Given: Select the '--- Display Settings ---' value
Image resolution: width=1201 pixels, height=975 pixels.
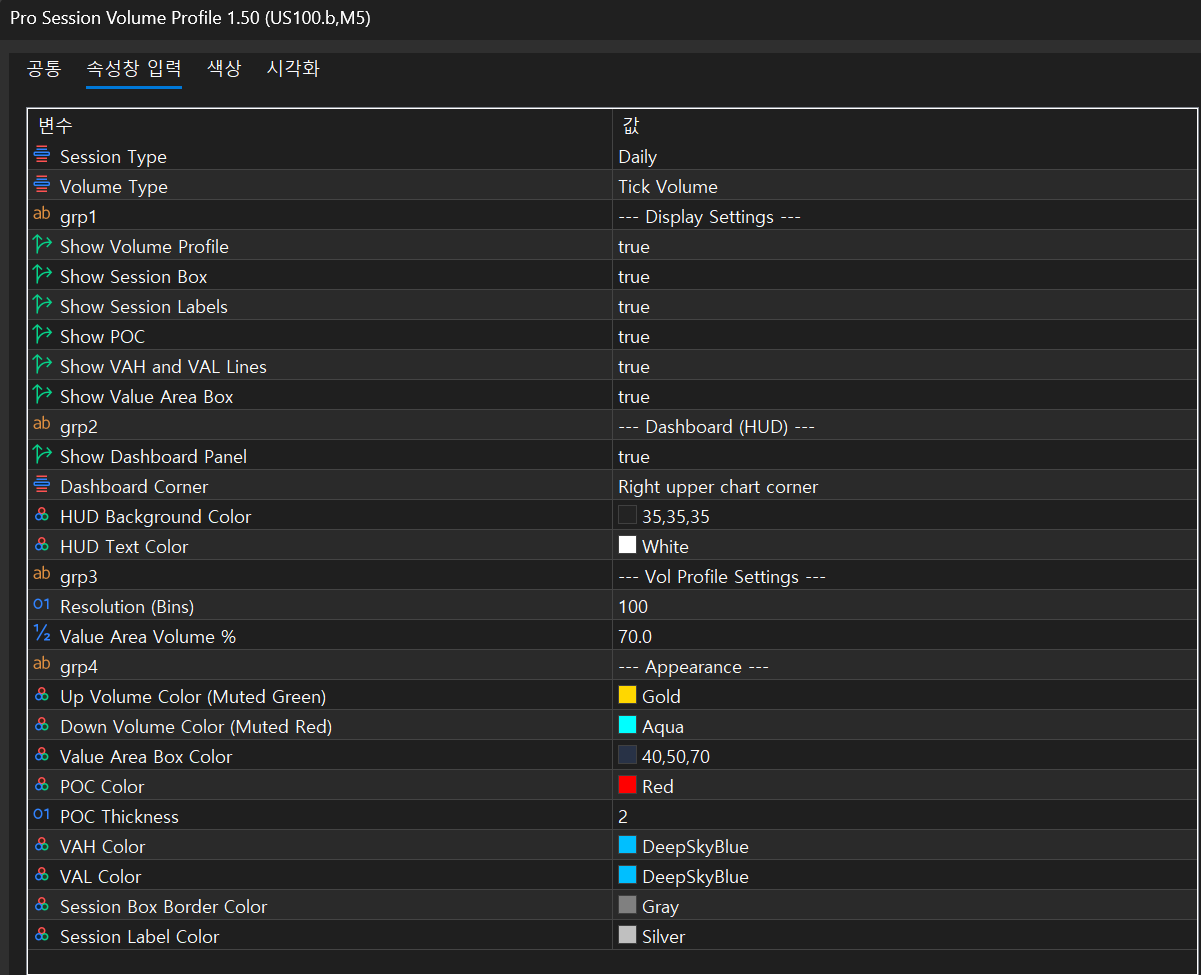Looking at the screenshot, I should click(x=710, y=217).
